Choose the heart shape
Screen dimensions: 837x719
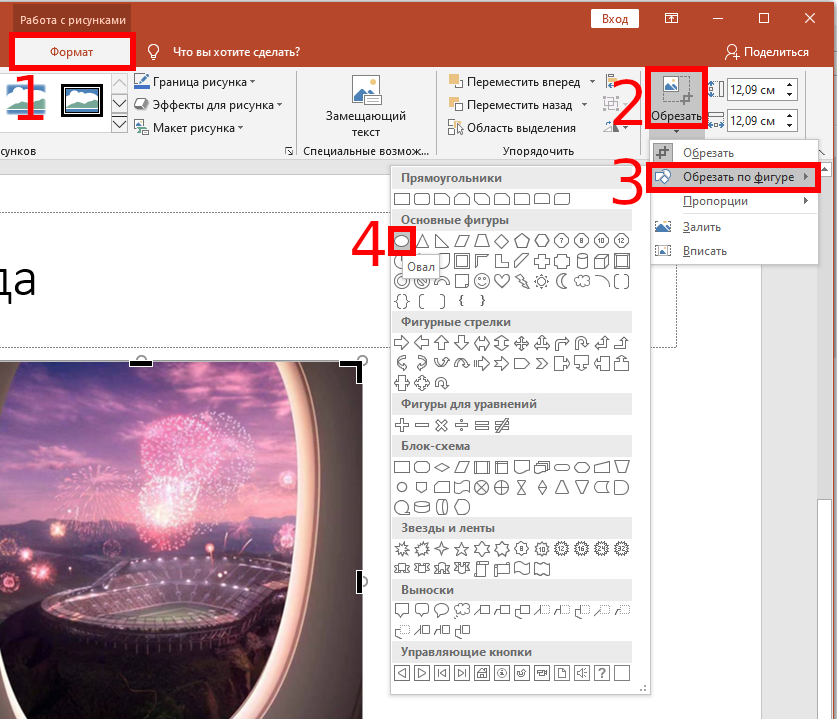(x=502, y=281)
